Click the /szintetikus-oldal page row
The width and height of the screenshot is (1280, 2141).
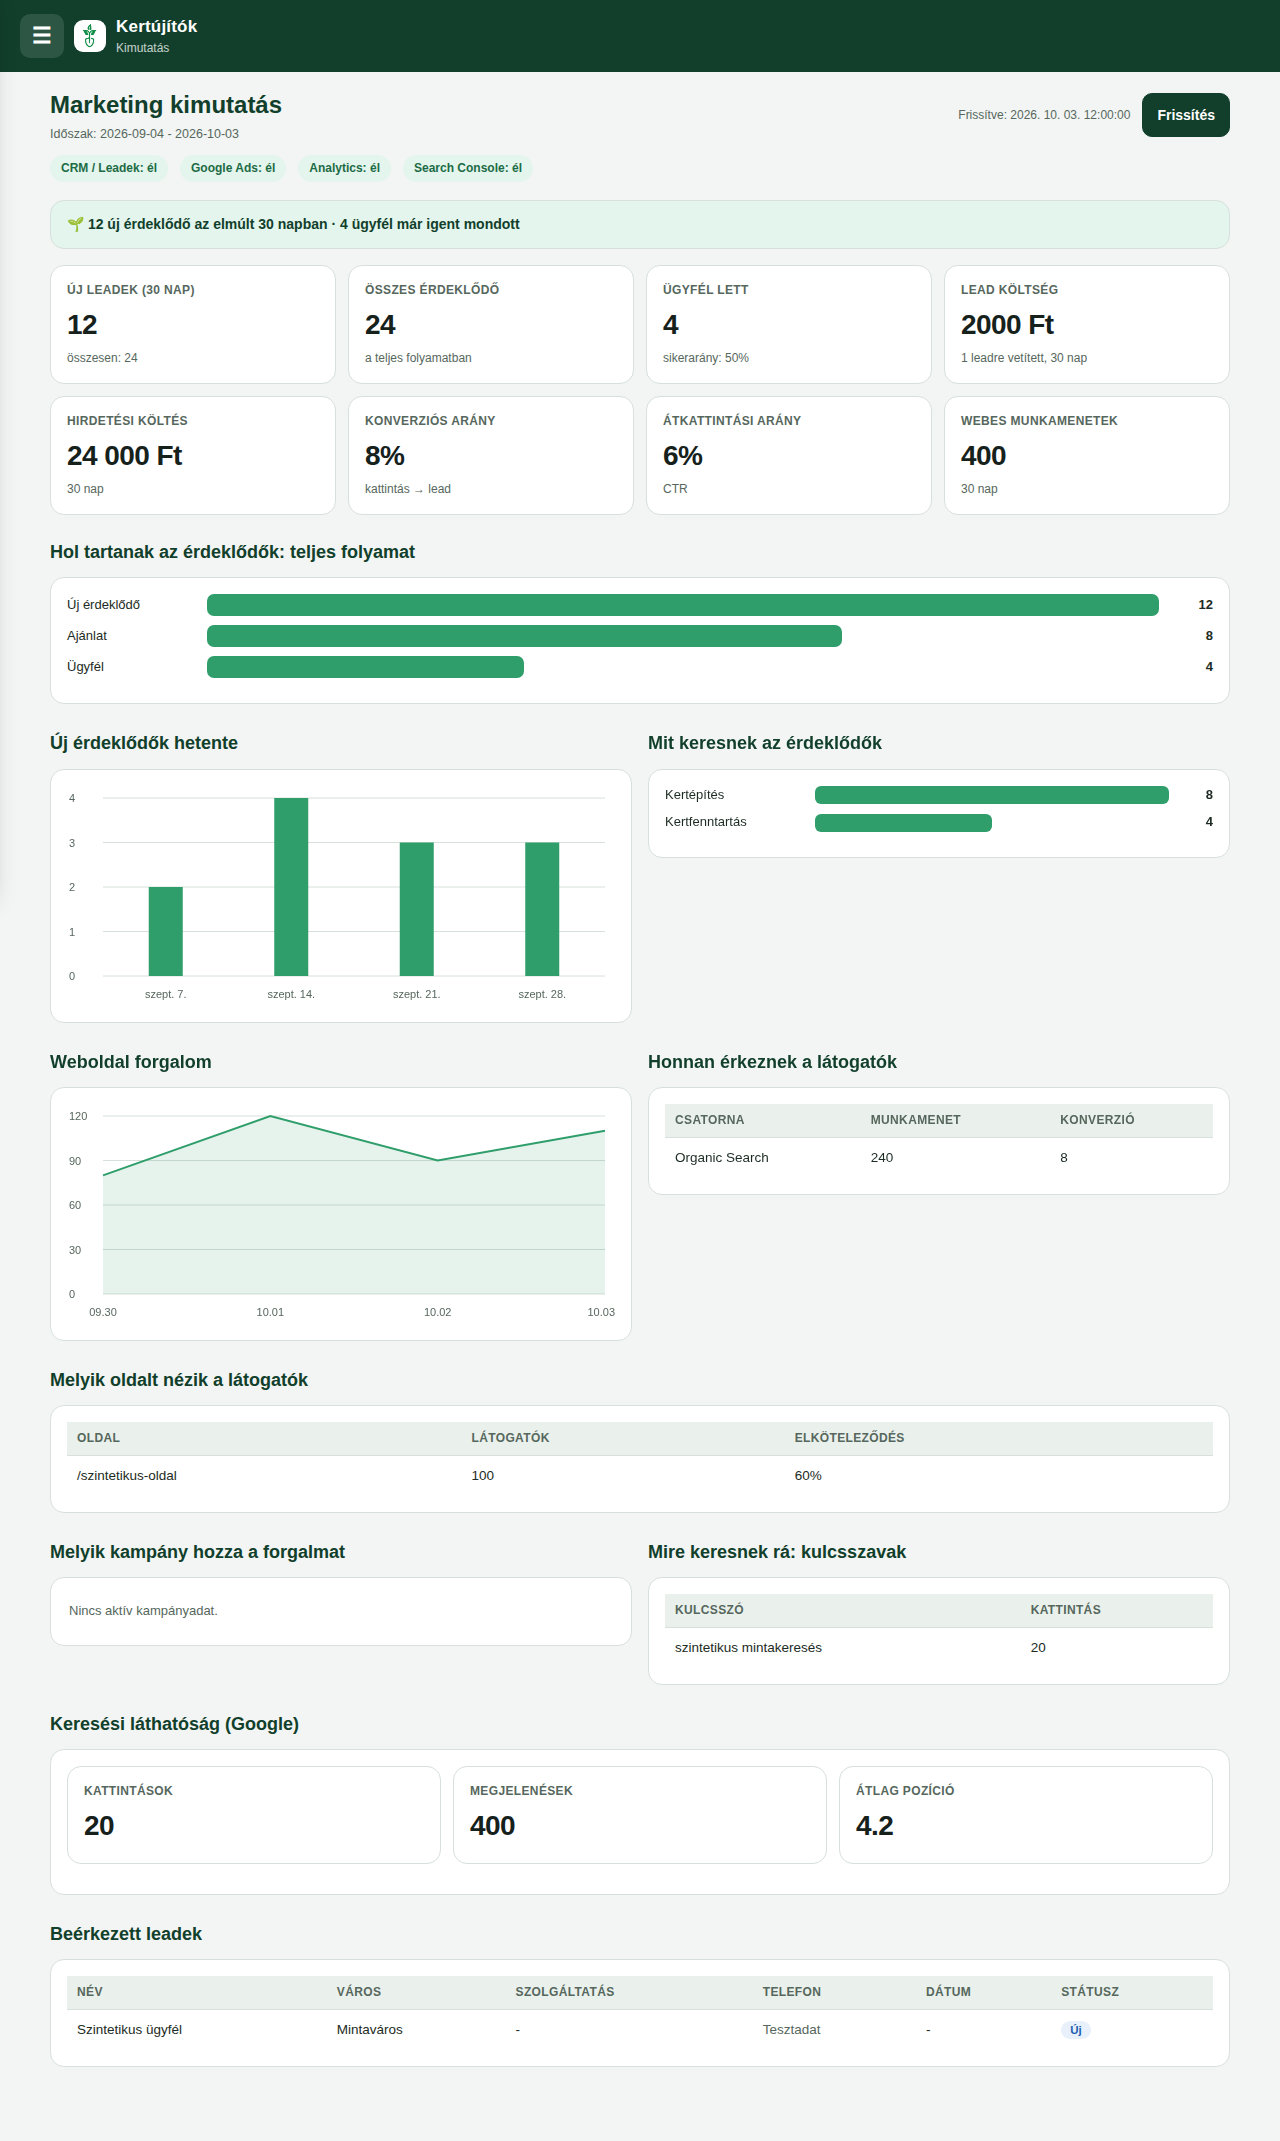640,1476
